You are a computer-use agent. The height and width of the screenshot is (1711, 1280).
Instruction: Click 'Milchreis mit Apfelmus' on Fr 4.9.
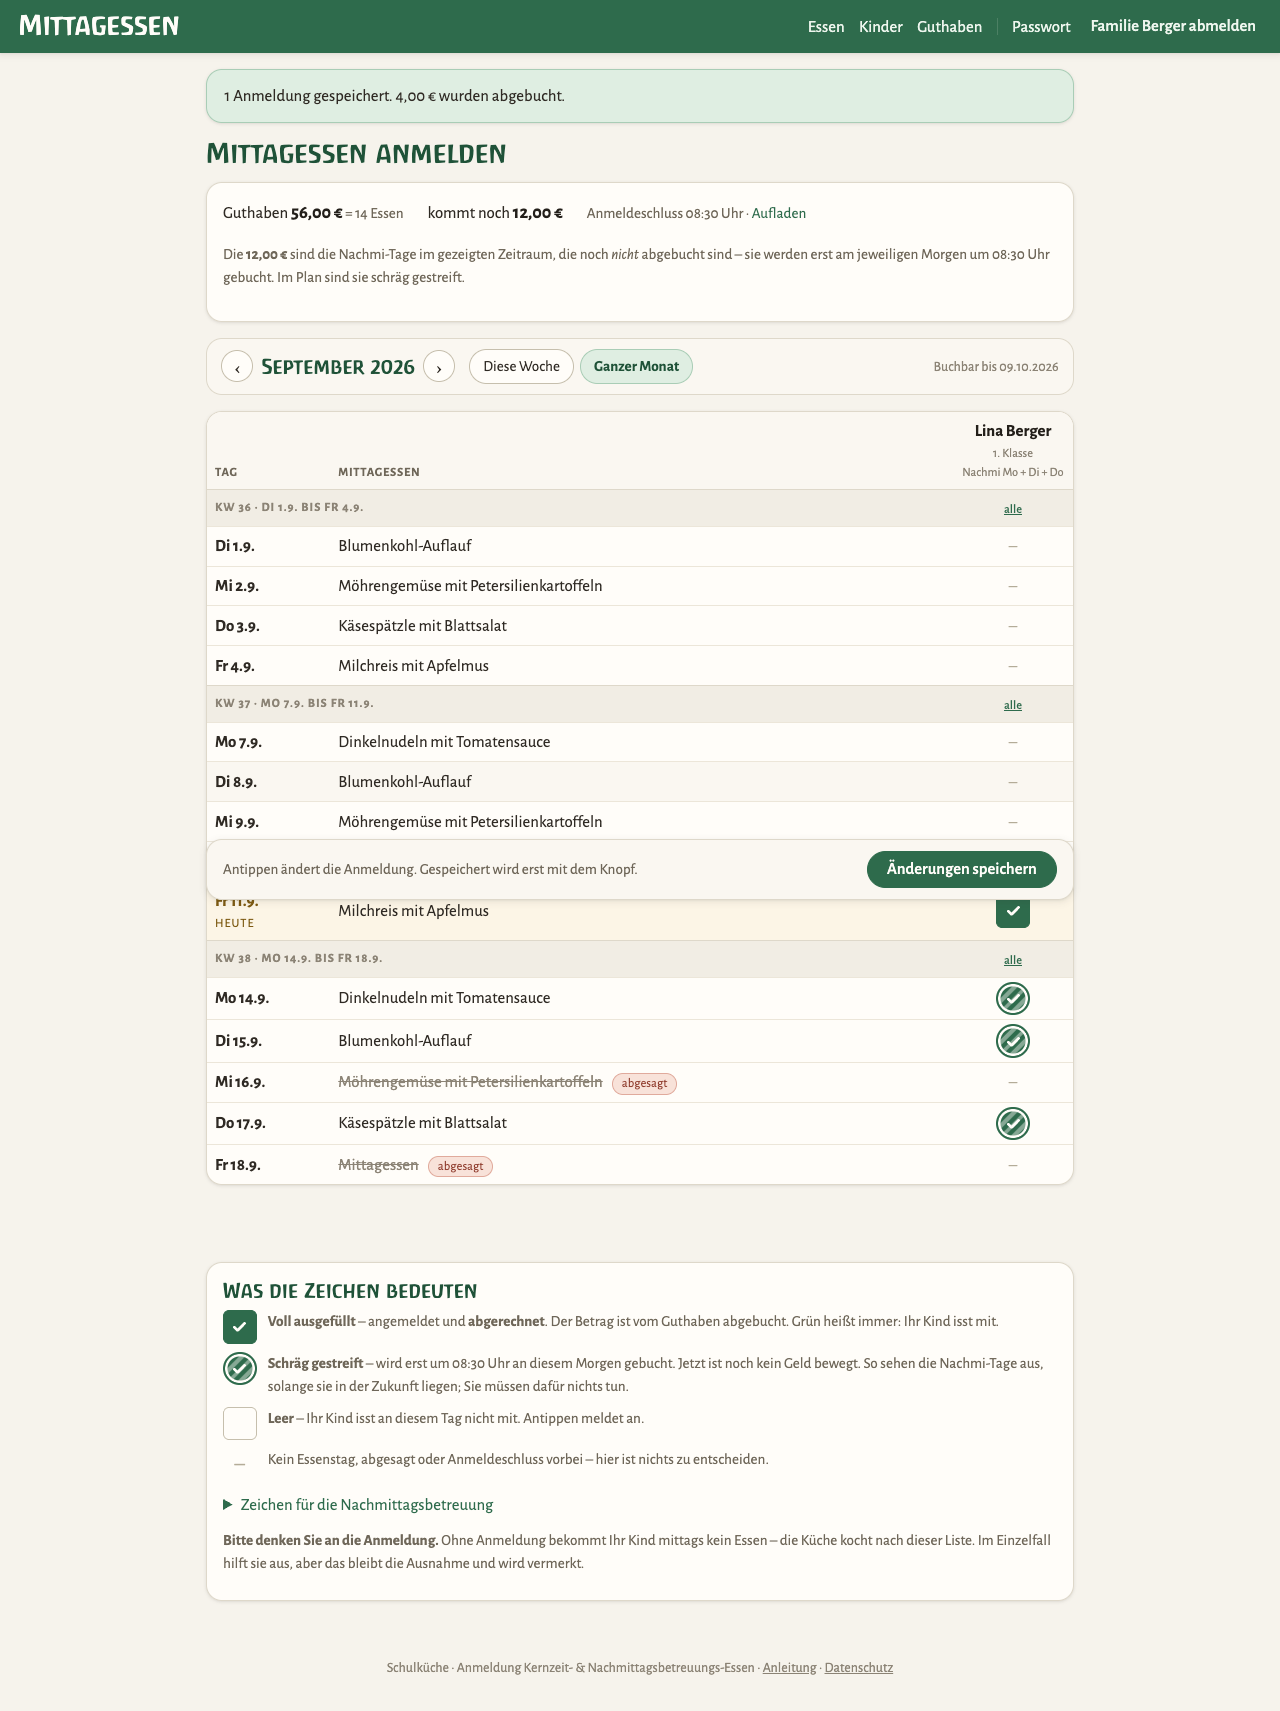tap(414, 666)
